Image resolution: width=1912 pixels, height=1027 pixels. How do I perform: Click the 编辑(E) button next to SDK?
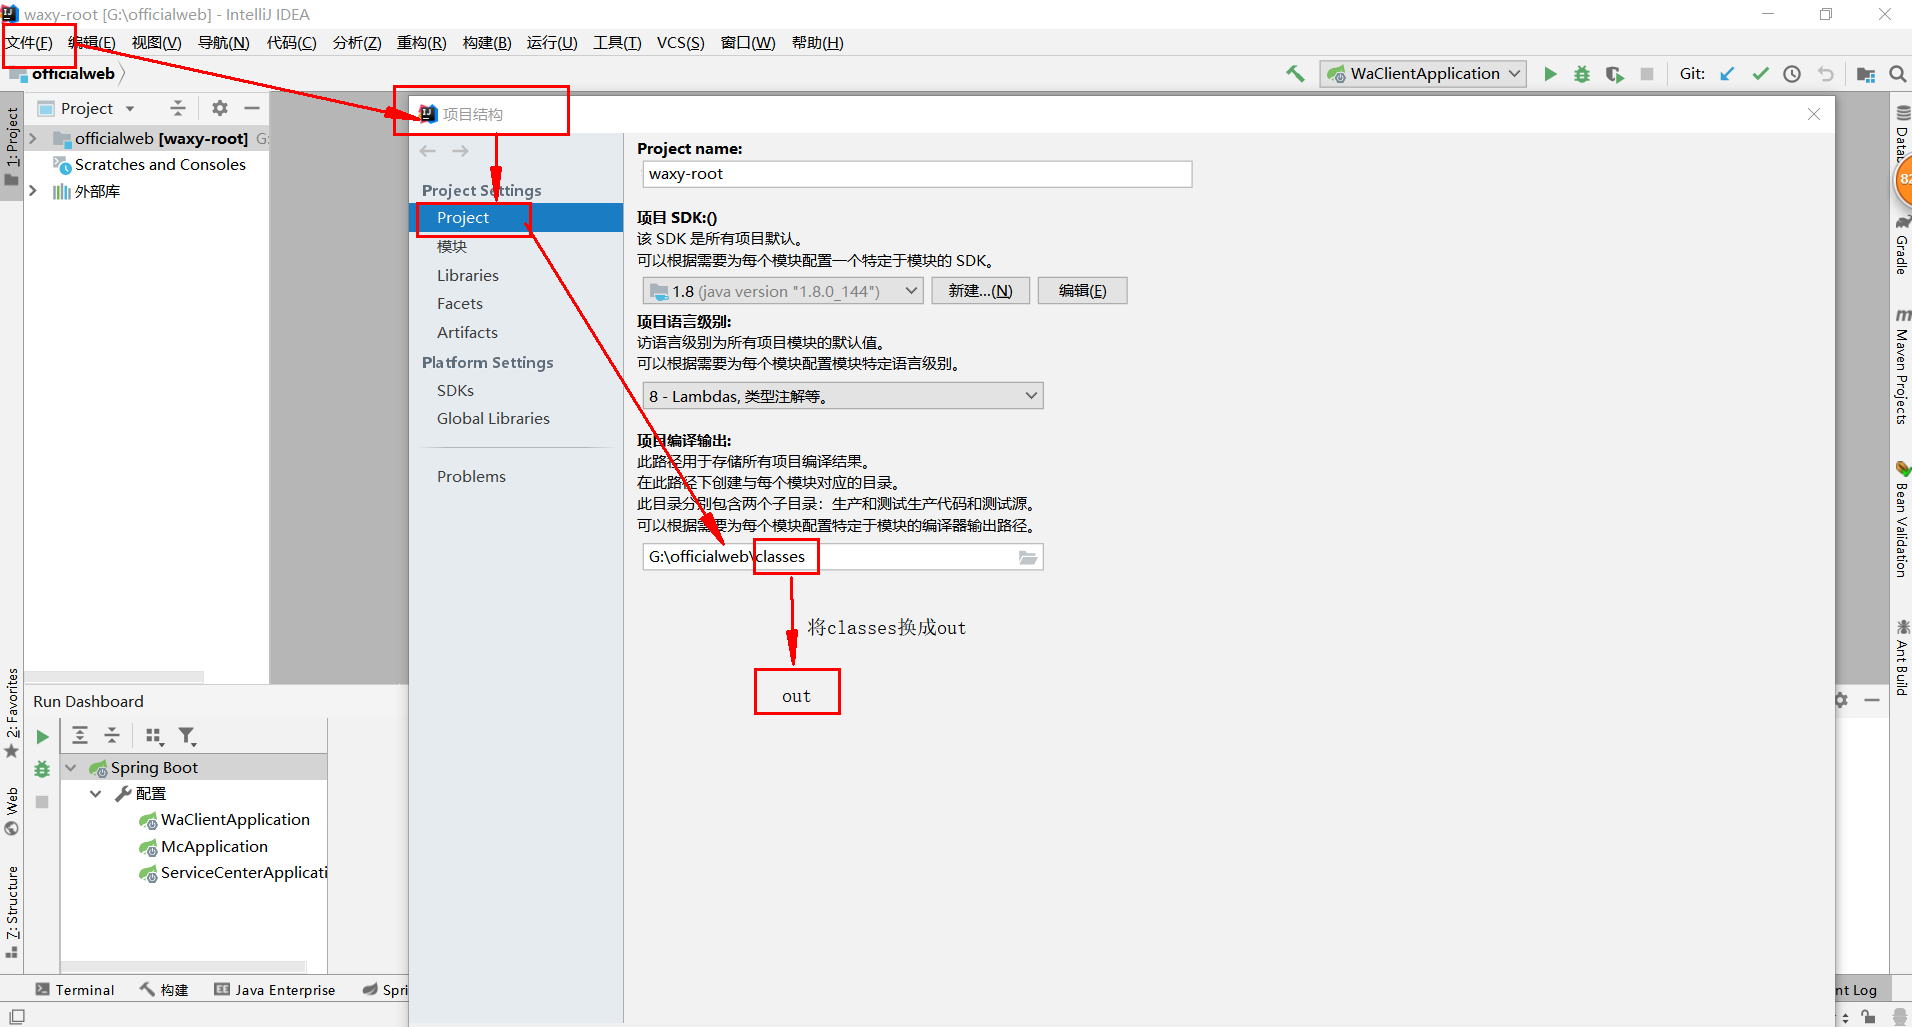point(1081,290)
